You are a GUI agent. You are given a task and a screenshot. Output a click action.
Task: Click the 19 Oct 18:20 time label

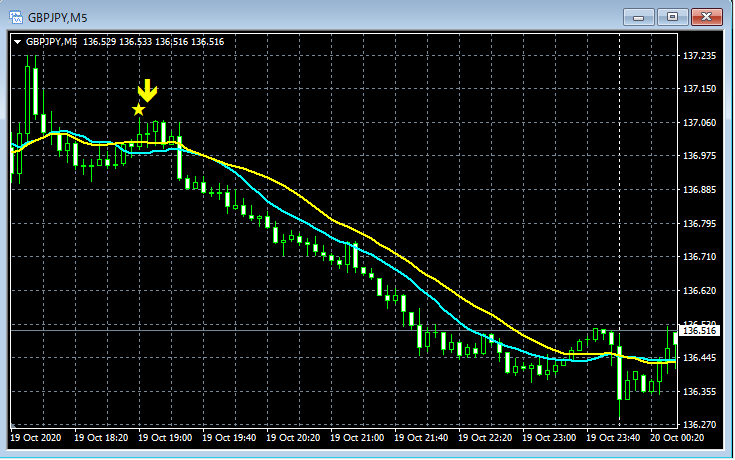point(101,437)
